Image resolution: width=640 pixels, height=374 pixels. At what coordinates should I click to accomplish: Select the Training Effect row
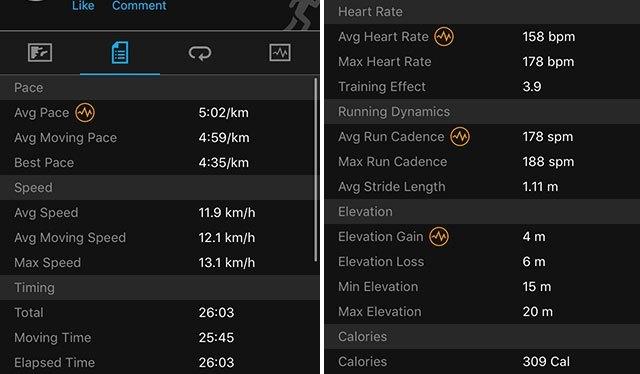point(482,87)
